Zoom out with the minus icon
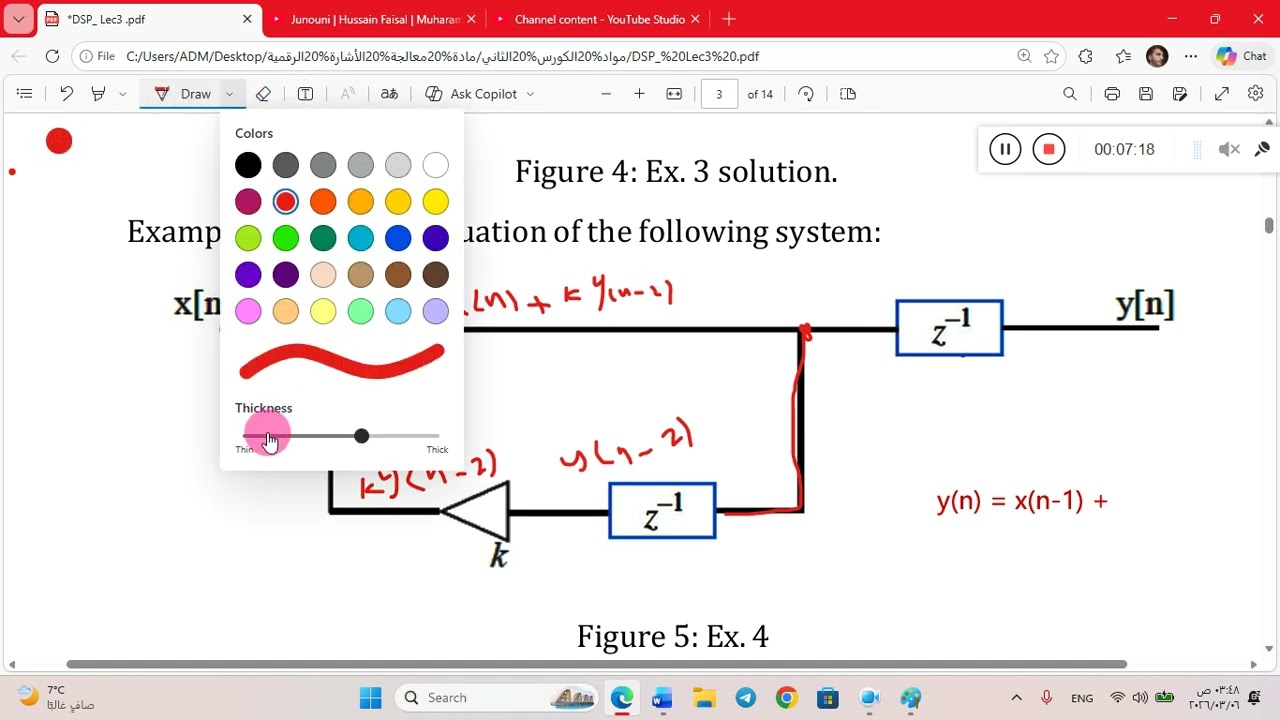Screen dimensions: 1280x720 click(x=606, y=94)
